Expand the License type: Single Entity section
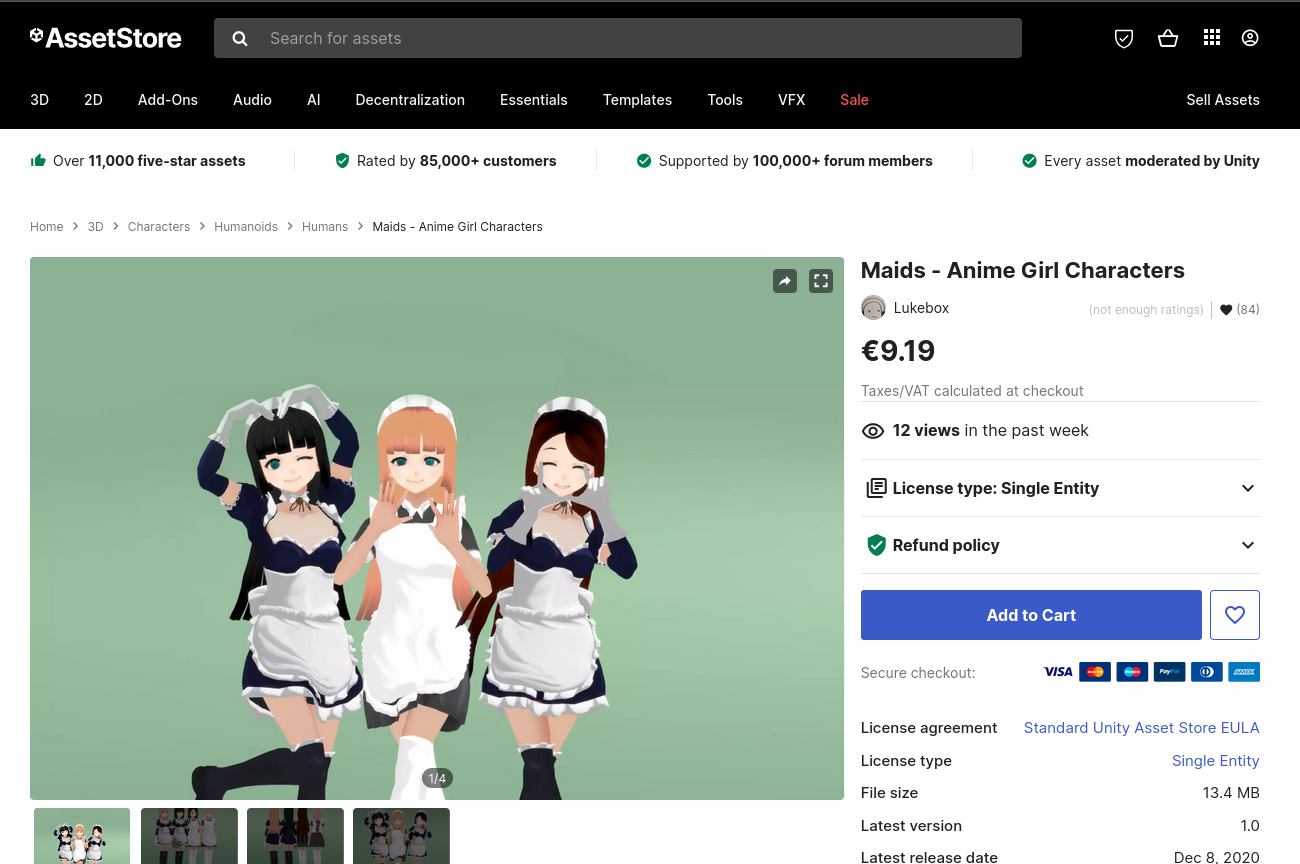Screen dimensions: 1300x864 click(1060, 488)
